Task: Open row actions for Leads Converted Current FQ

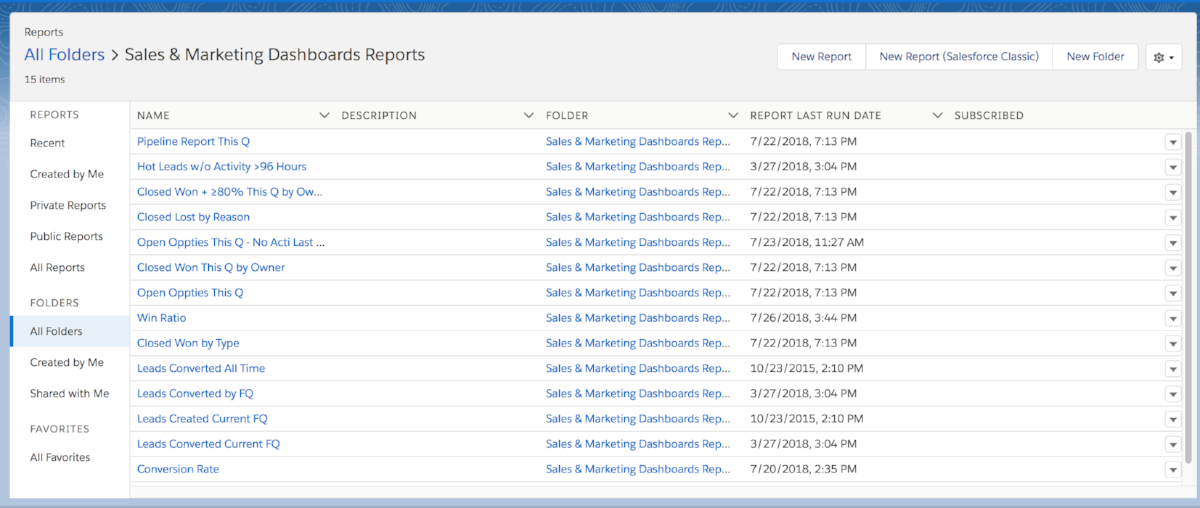Action: (1173, 444)
